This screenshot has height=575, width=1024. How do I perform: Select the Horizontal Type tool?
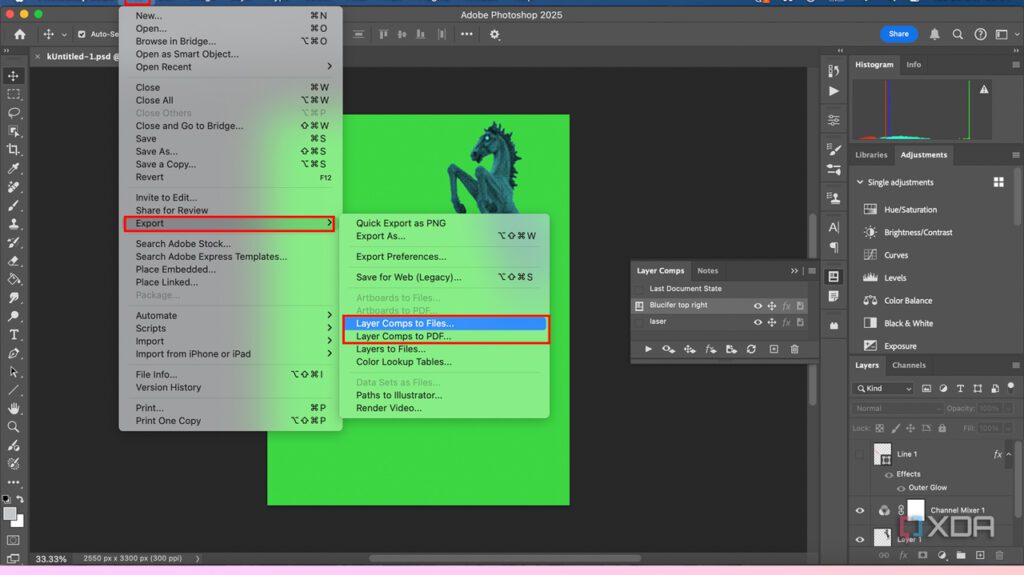coord(14,335)
